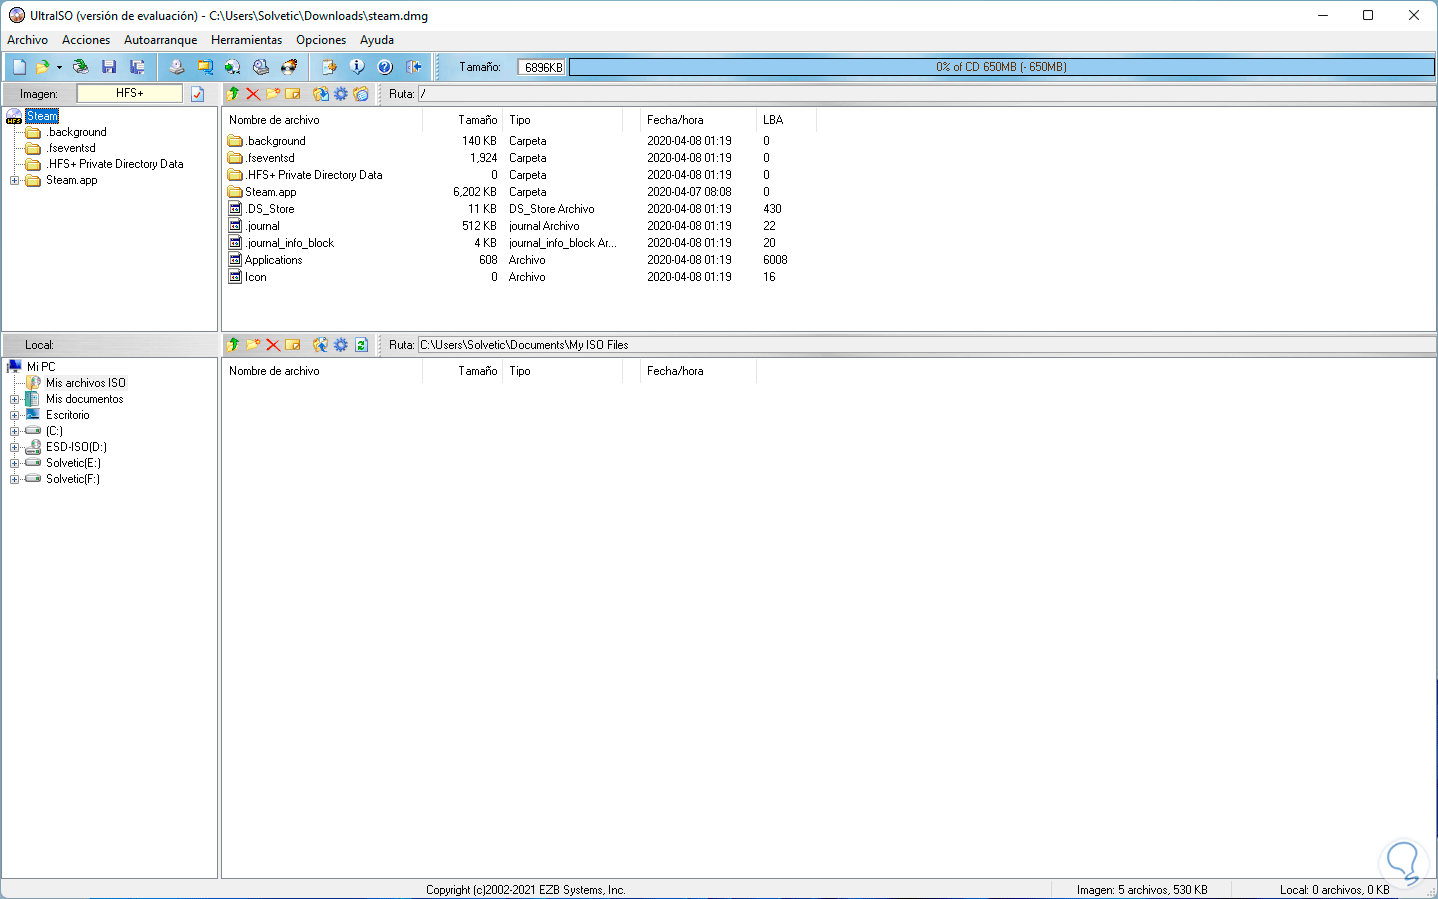The height and width of the screenshot is (899, 1438).
Task: Click the gear icon in Local toolbar
Action: point(341,345)
